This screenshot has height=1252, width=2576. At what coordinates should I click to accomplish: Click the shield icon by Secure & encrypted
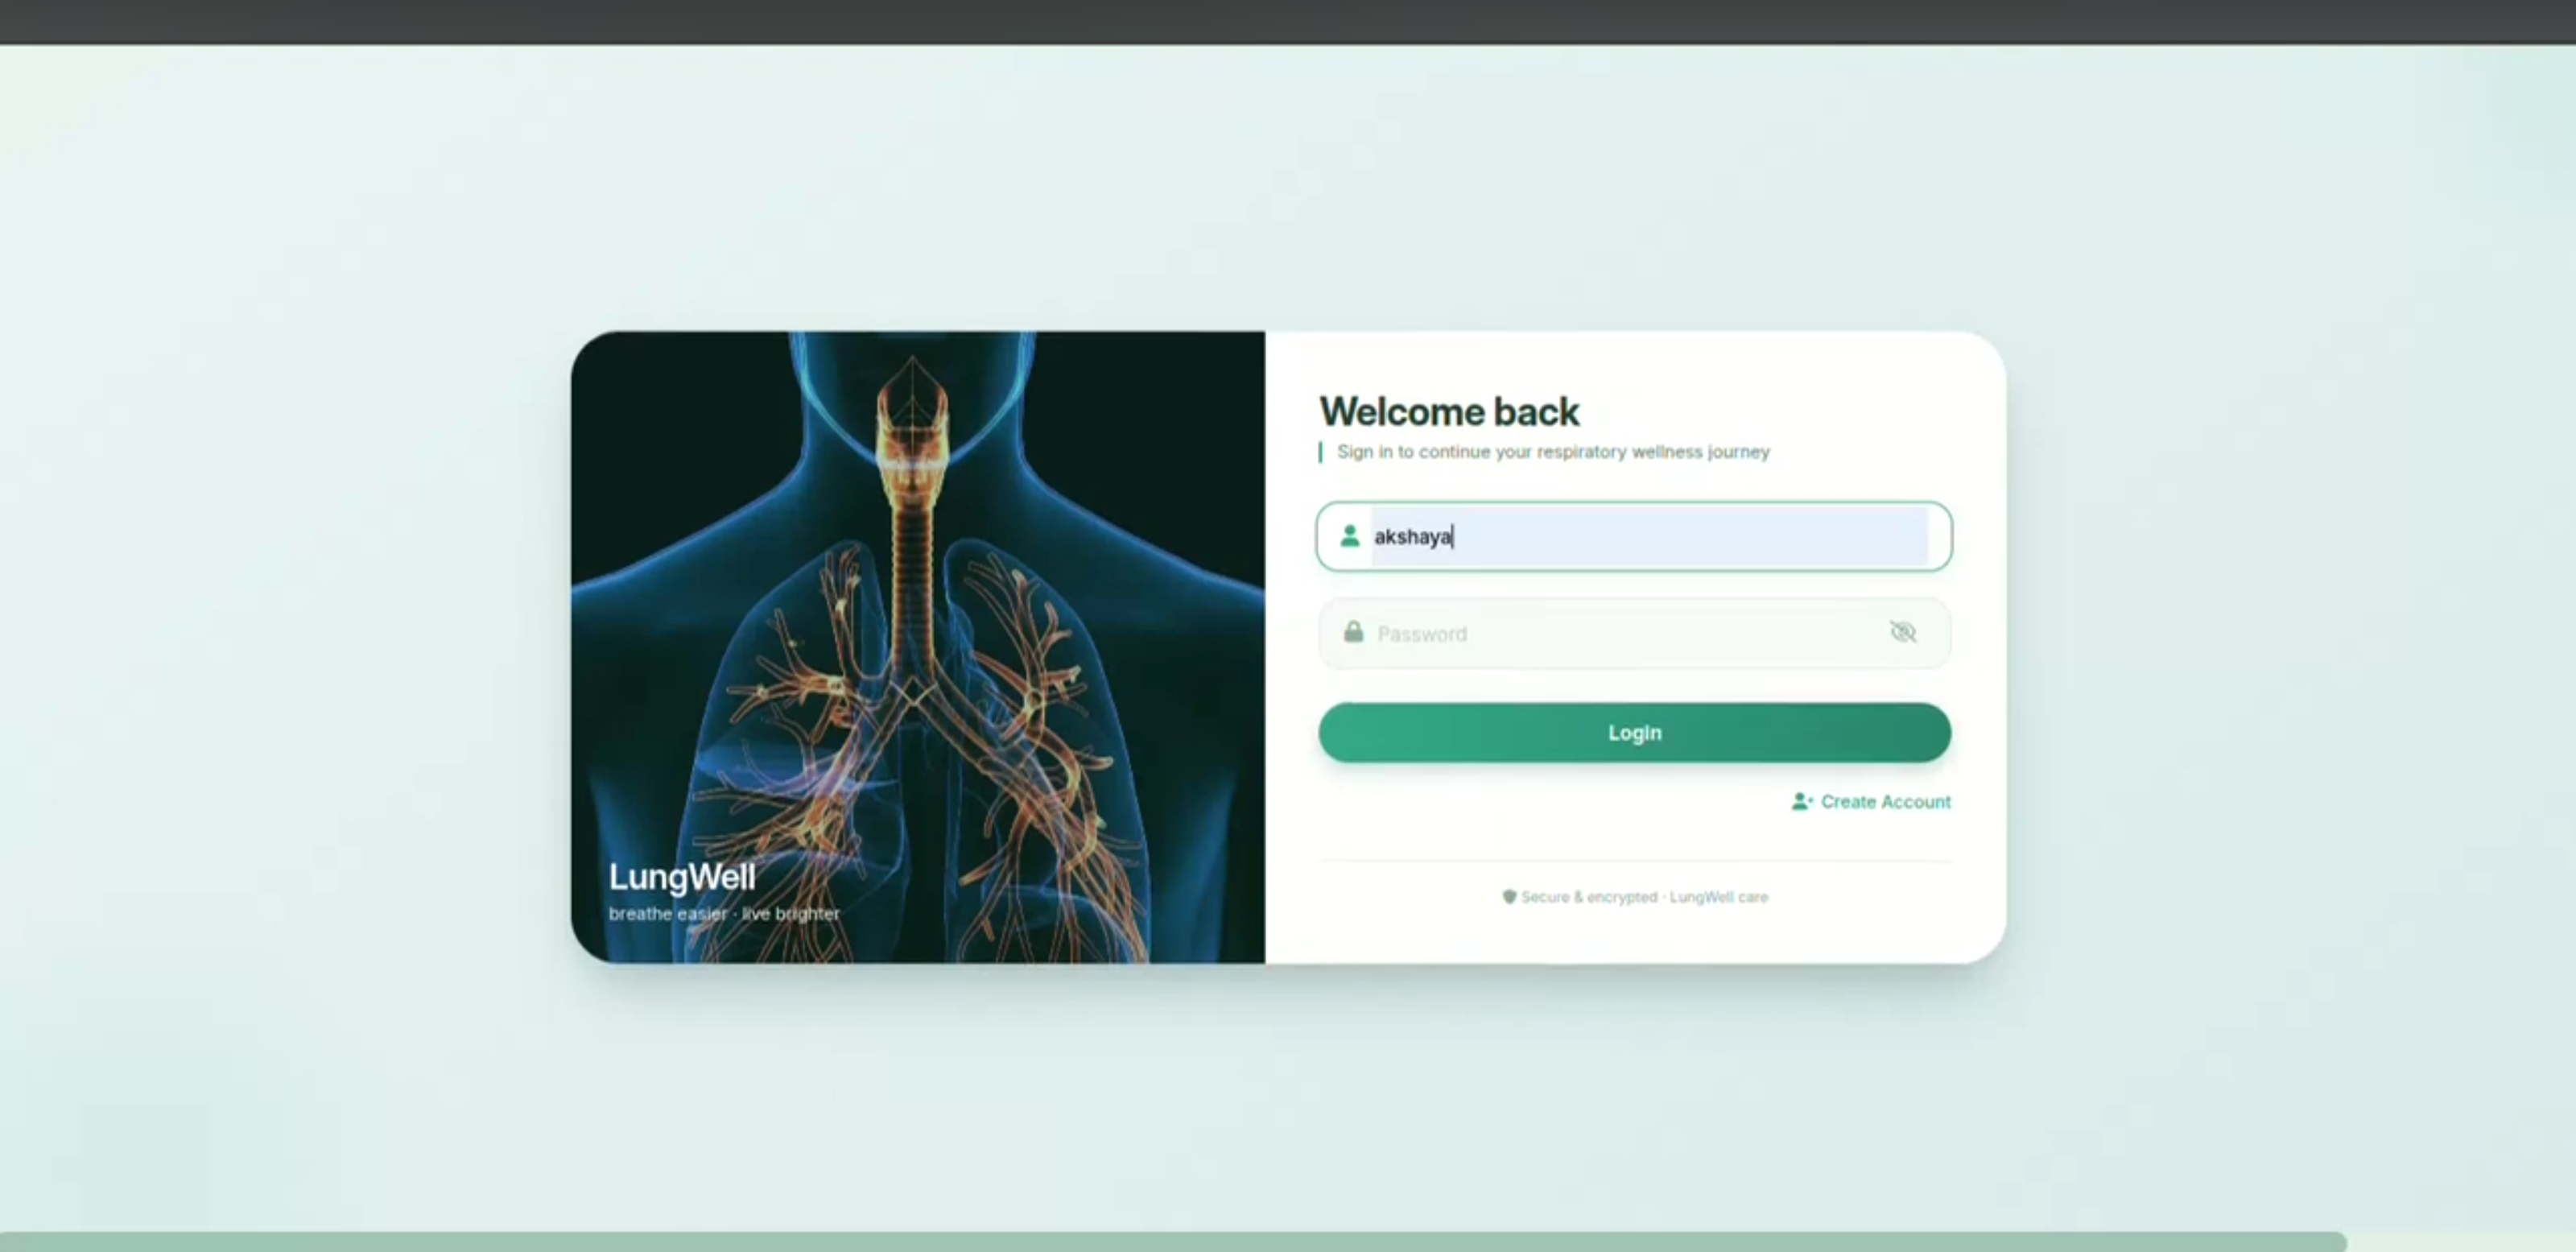(1509, 897)
